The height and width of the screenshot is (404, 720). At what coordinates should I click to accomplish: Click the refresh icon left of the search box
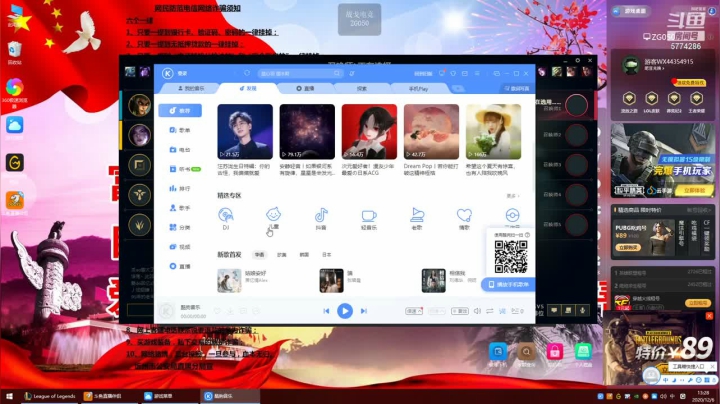click(x=247, y=73)
